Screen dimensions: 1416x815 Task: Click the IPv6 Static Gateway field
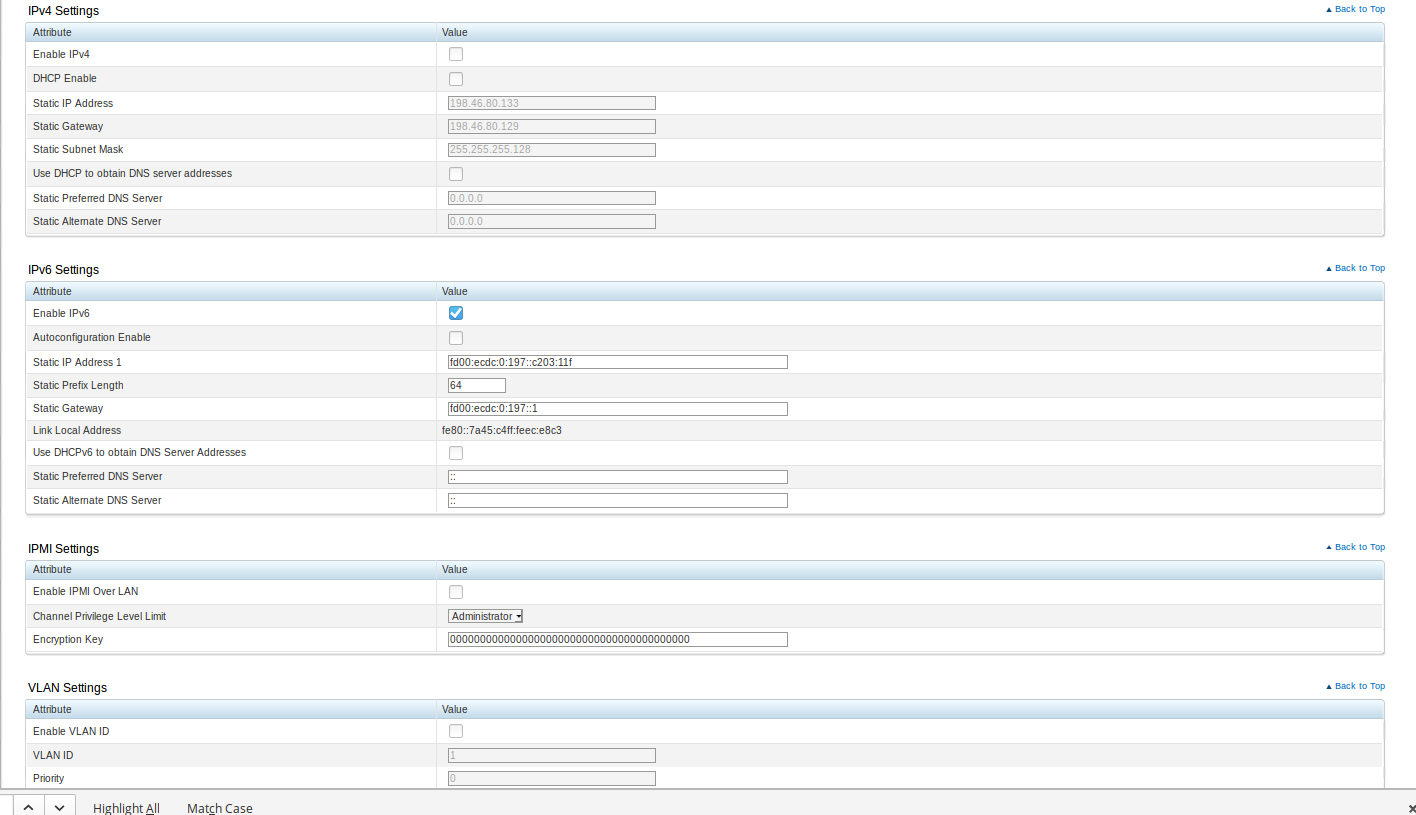(x=617, y=408)
